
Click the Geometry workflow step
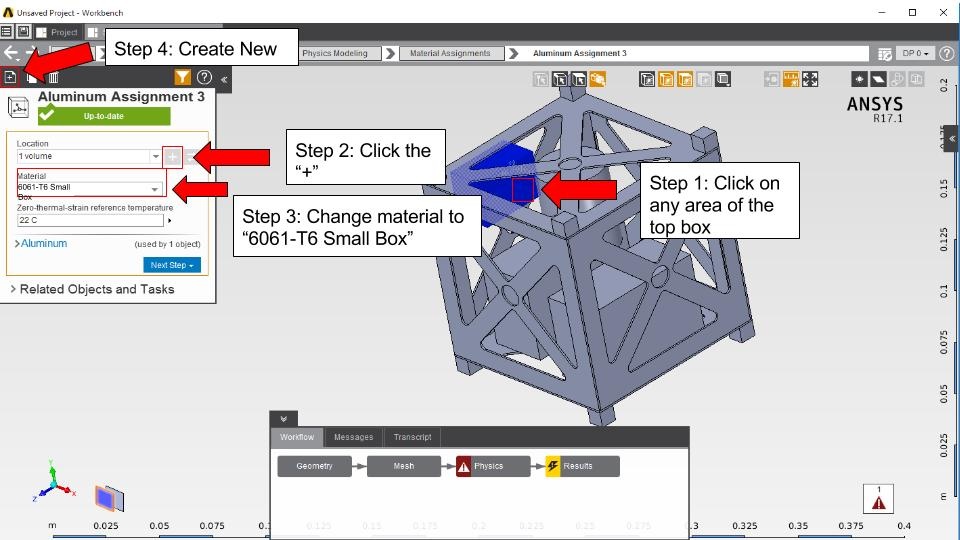point(315,466)
